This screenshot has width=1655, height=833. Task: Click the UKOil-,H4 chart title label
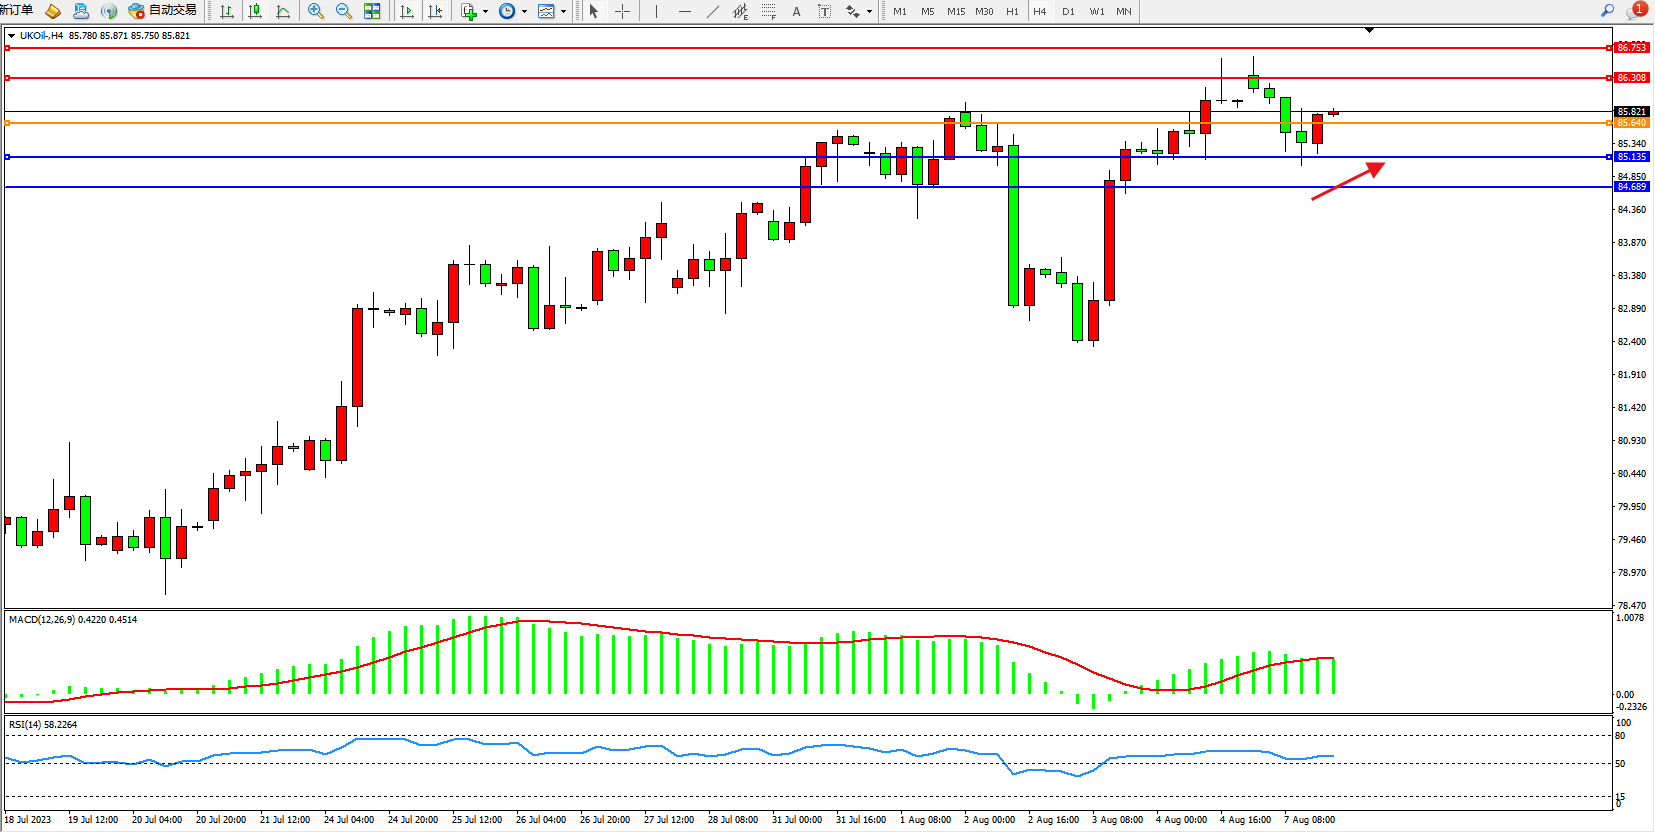pos(41,35)
